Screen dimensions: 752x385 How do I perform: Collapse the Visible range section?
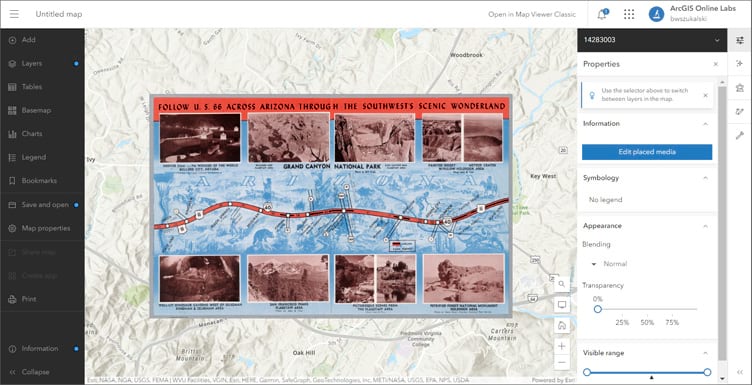[x=705, y=353]
